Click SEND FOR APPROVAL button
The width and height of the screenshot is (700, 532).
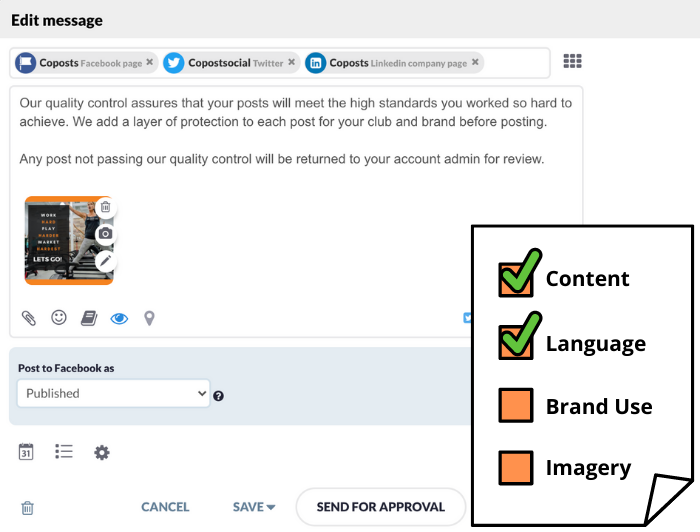pos(380,507)
